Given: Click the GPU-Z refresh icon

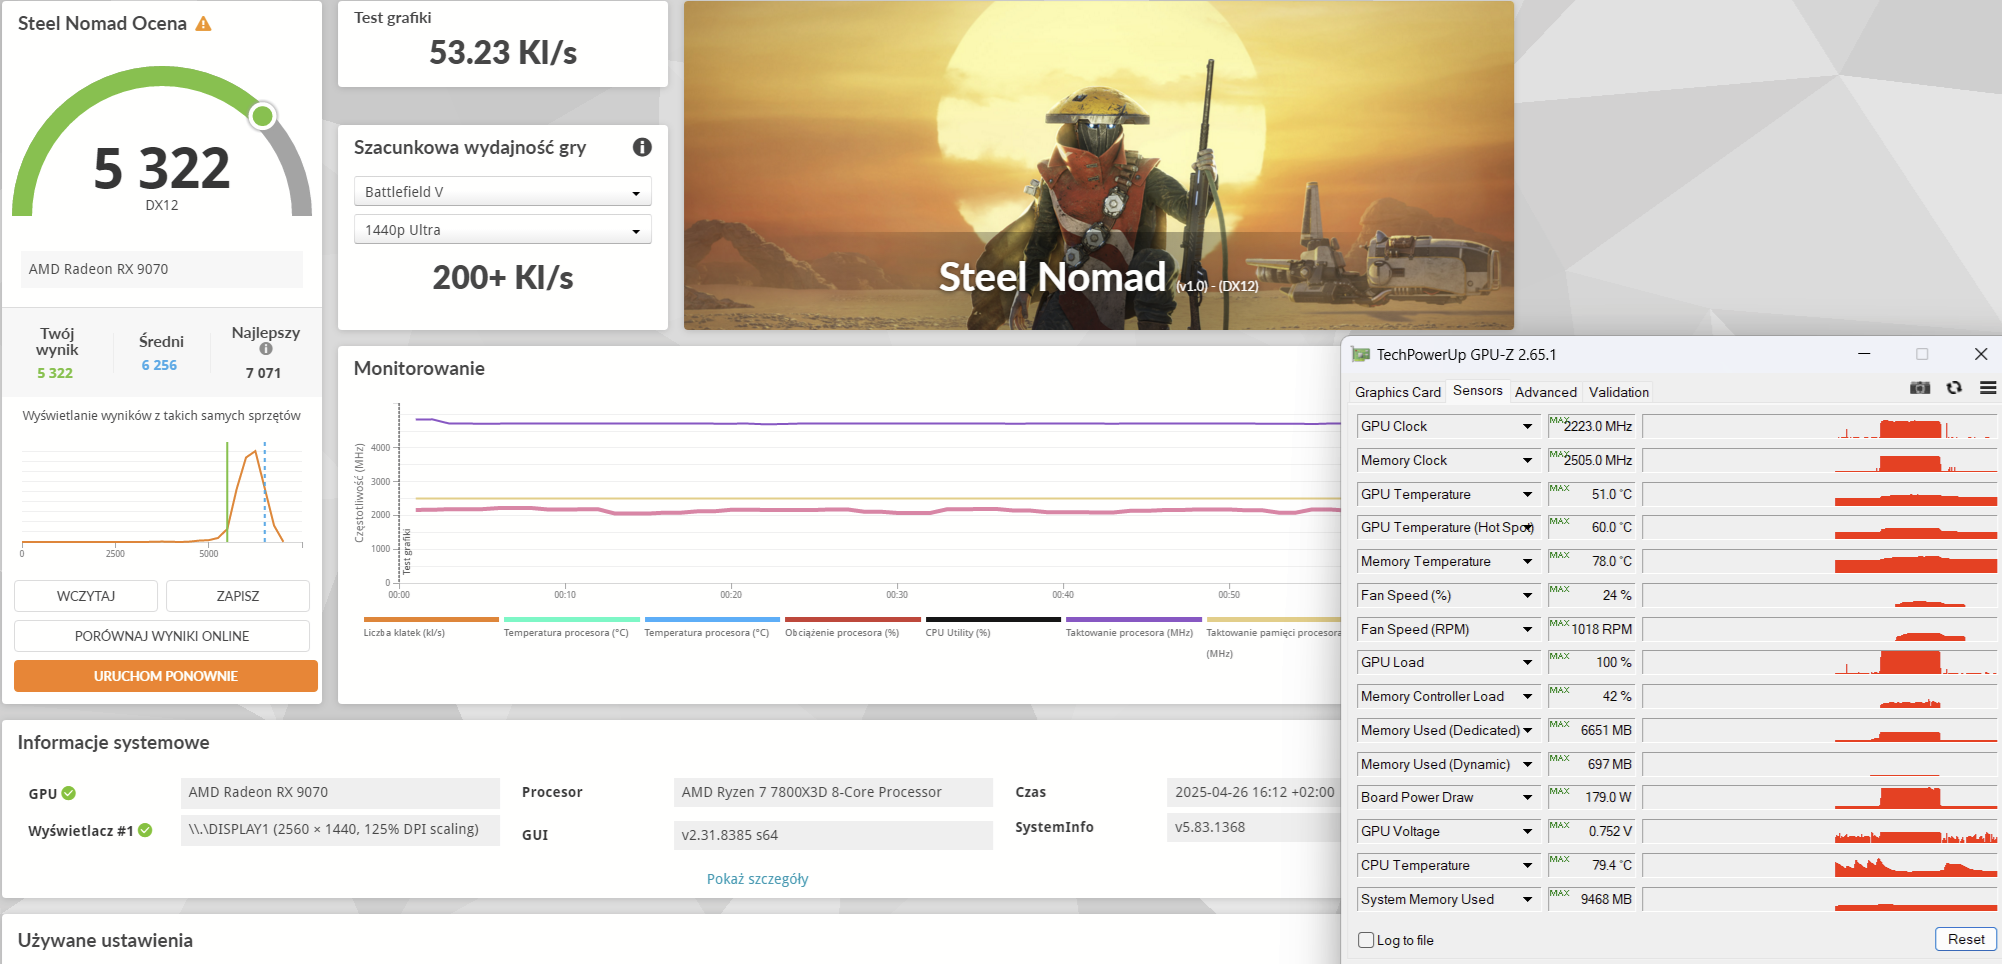Looking at the screenshot, I should click(1954, 388).
